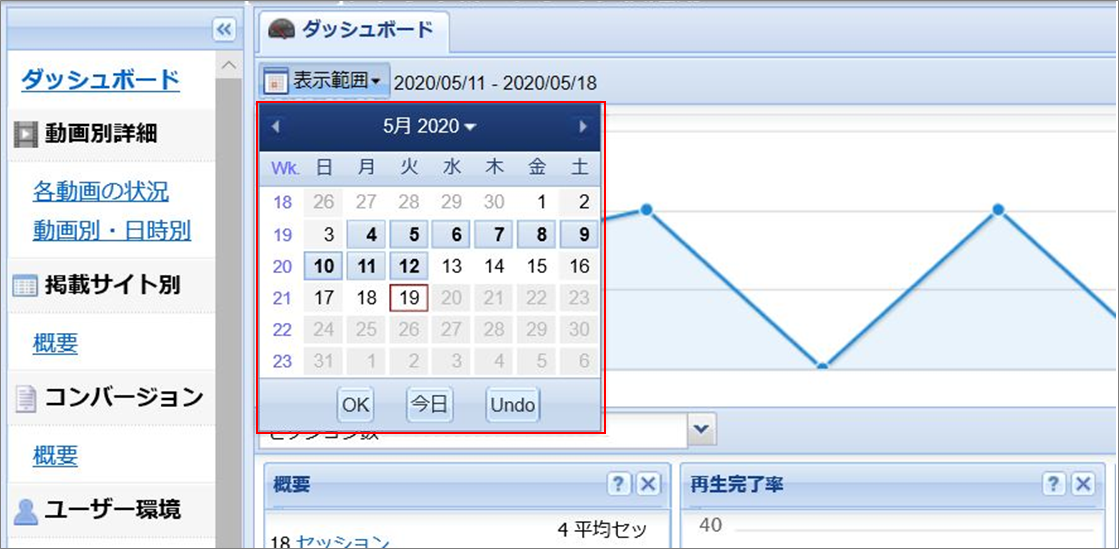Screen dimensions: 1119x549
Task: Select May 15 in the calendar
Action: point(537,266)
